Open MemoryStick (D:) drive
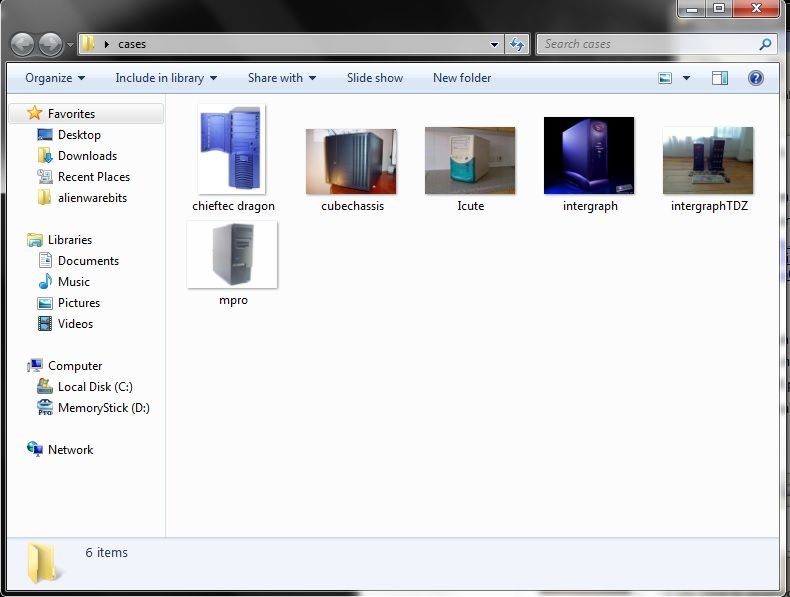This screenshot has width=790, height=597. click(x=104, y=408)
